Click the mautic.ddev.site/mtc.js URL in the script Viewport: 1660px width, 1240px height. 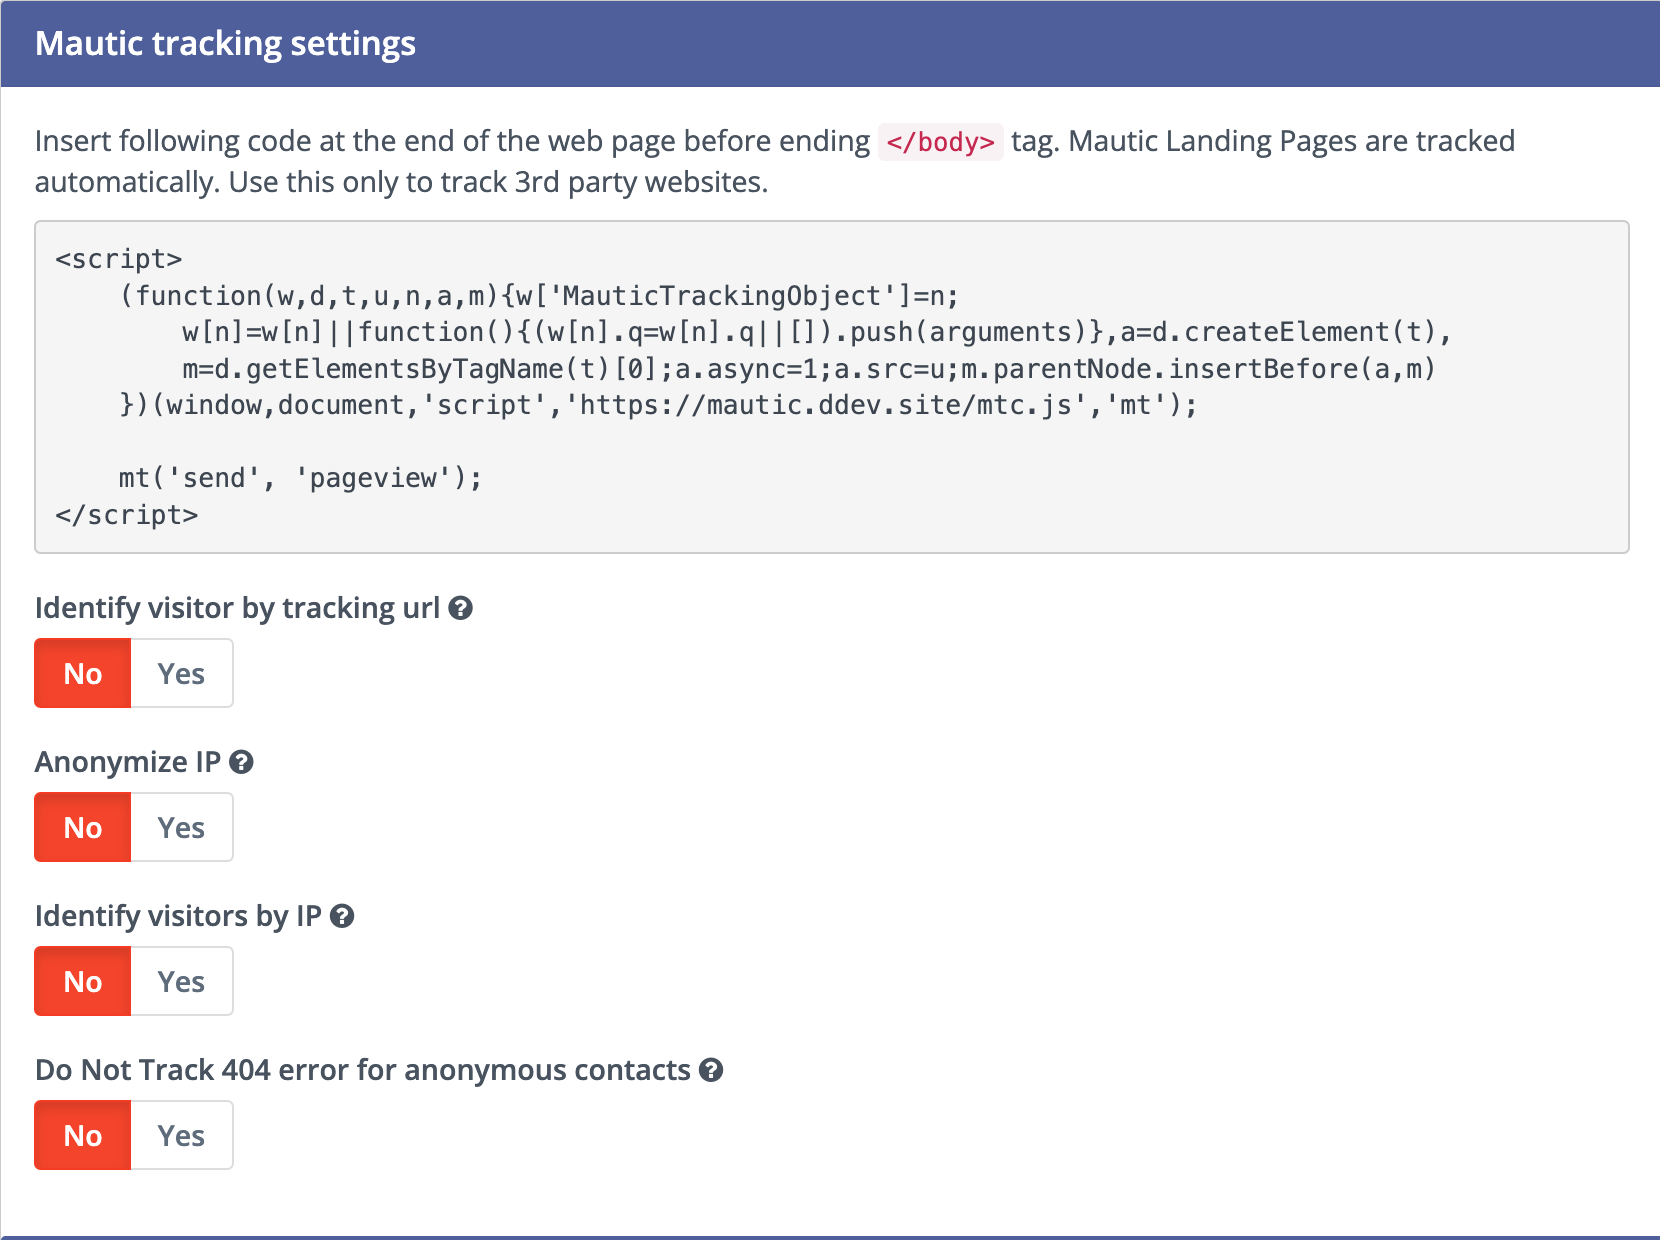point(825,405)
